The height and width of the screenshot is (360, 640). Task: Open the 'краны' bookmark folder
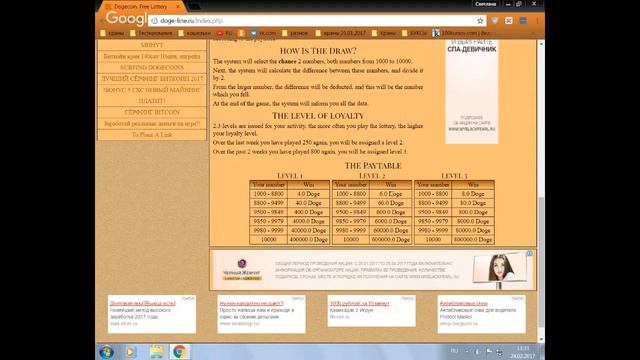point(112,33)
